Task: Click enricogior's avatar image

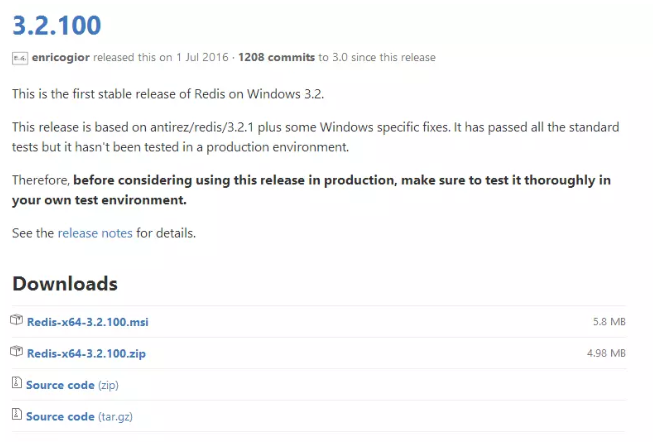Action: click(20, 58)
